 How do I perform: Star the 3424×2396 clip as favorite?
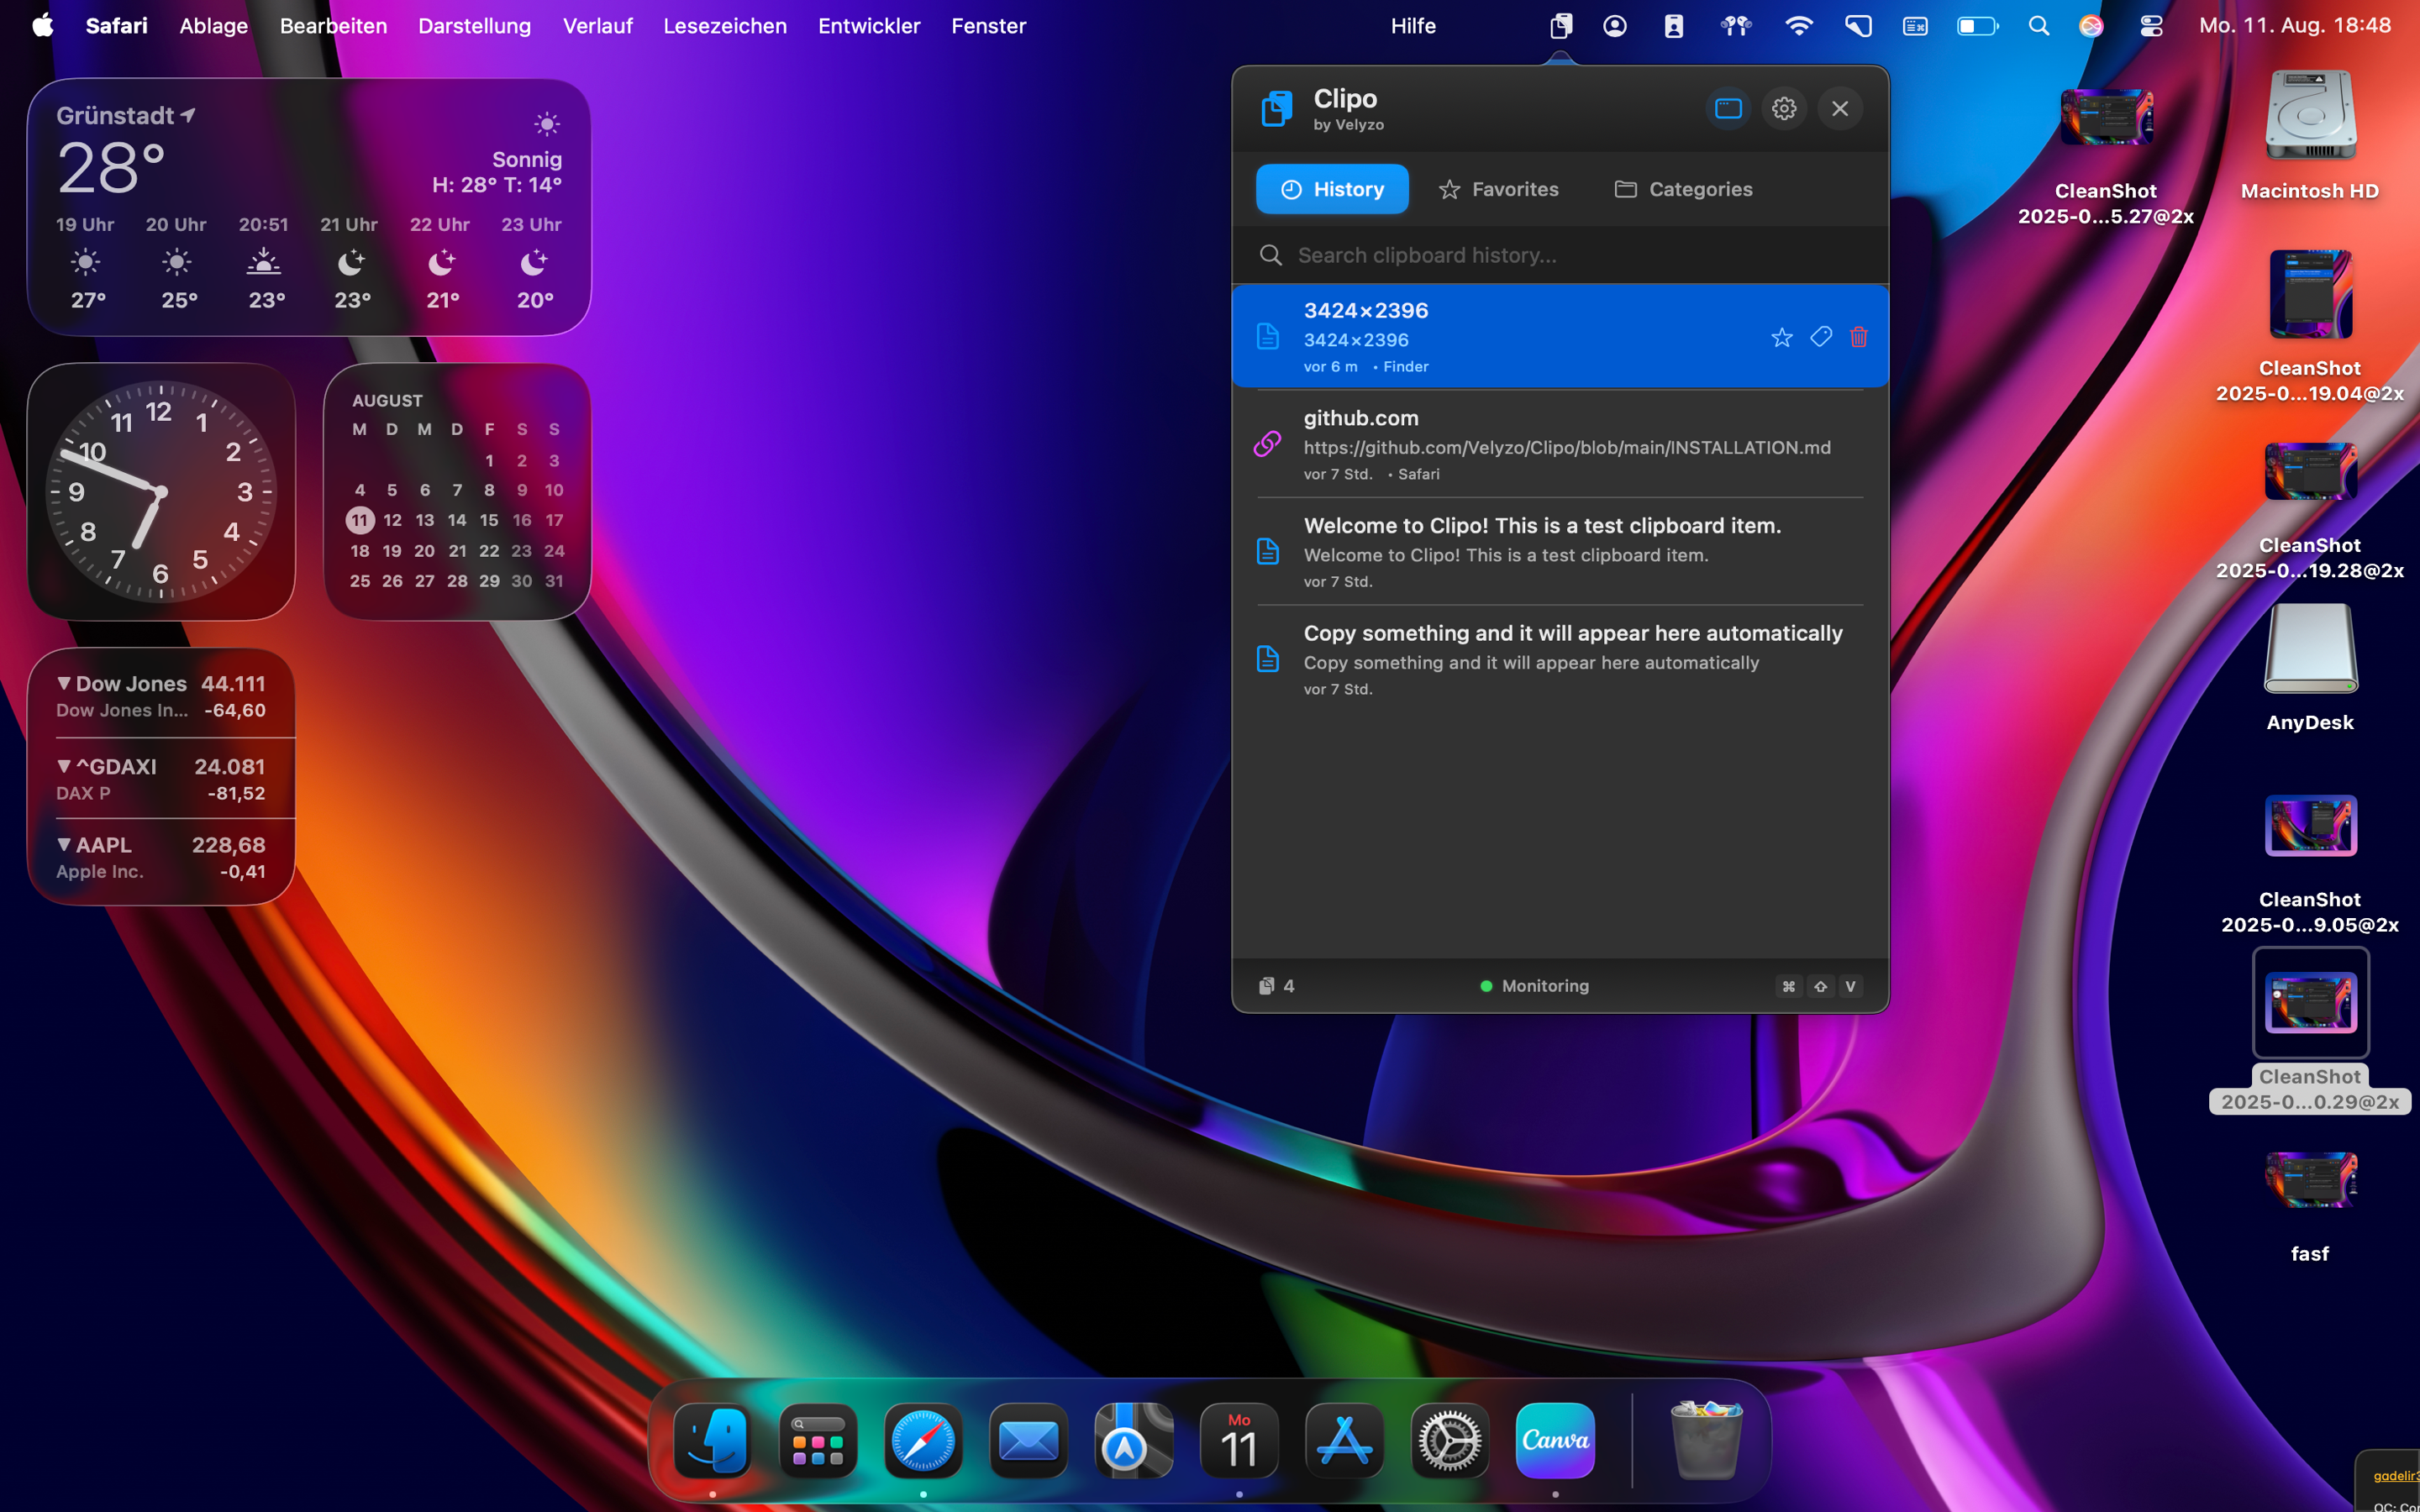tap(1781, 337)
